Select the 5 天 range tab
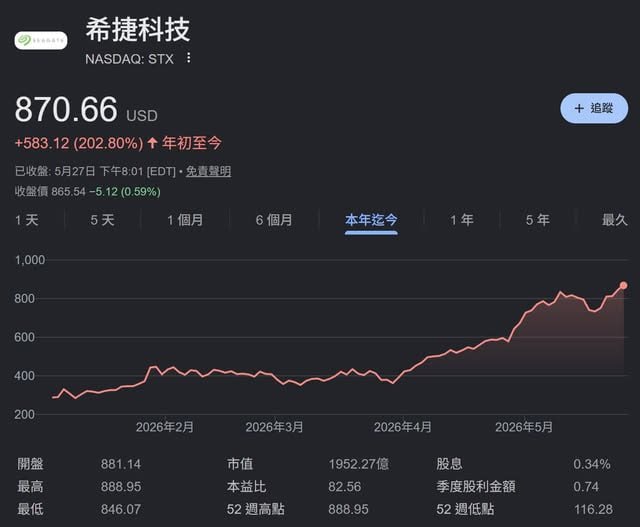The width and height of the screenshot is (640, 527). [102, 220]
